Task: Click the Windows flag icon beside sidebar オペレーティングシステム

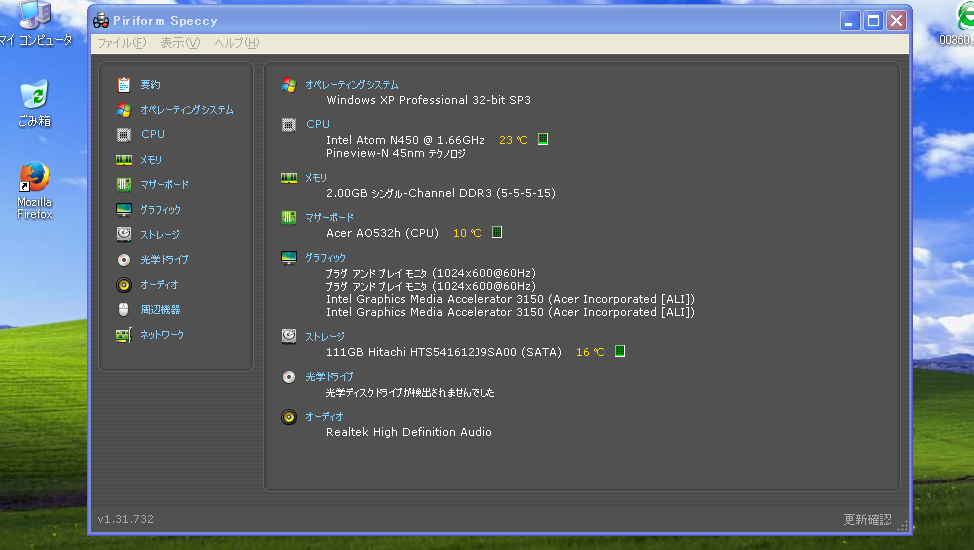Action: pyautogui.click(x=124, y=109)
